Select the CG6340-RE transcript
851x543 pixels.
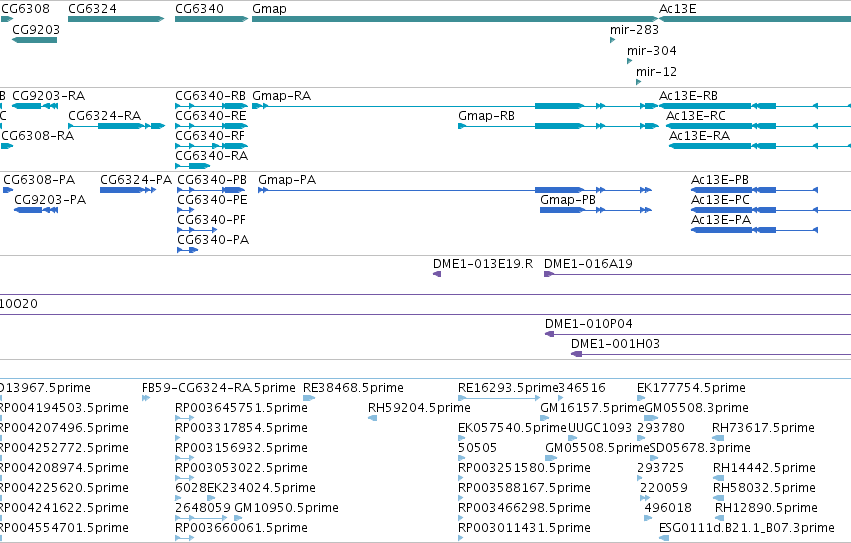211,126
